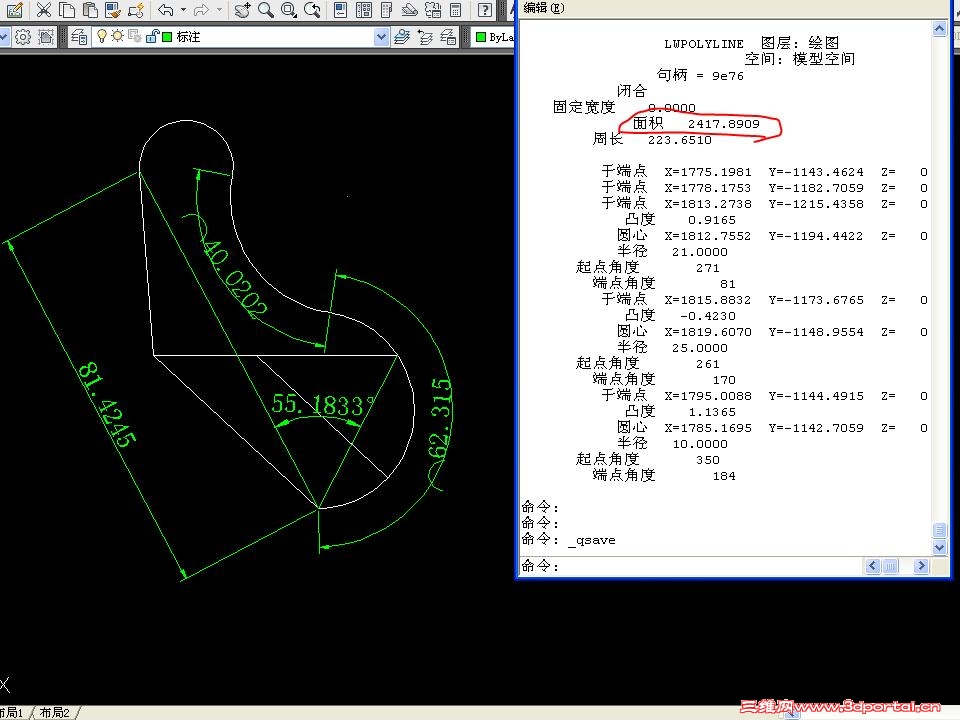Click the Layer Previous icon

[425, 37]
